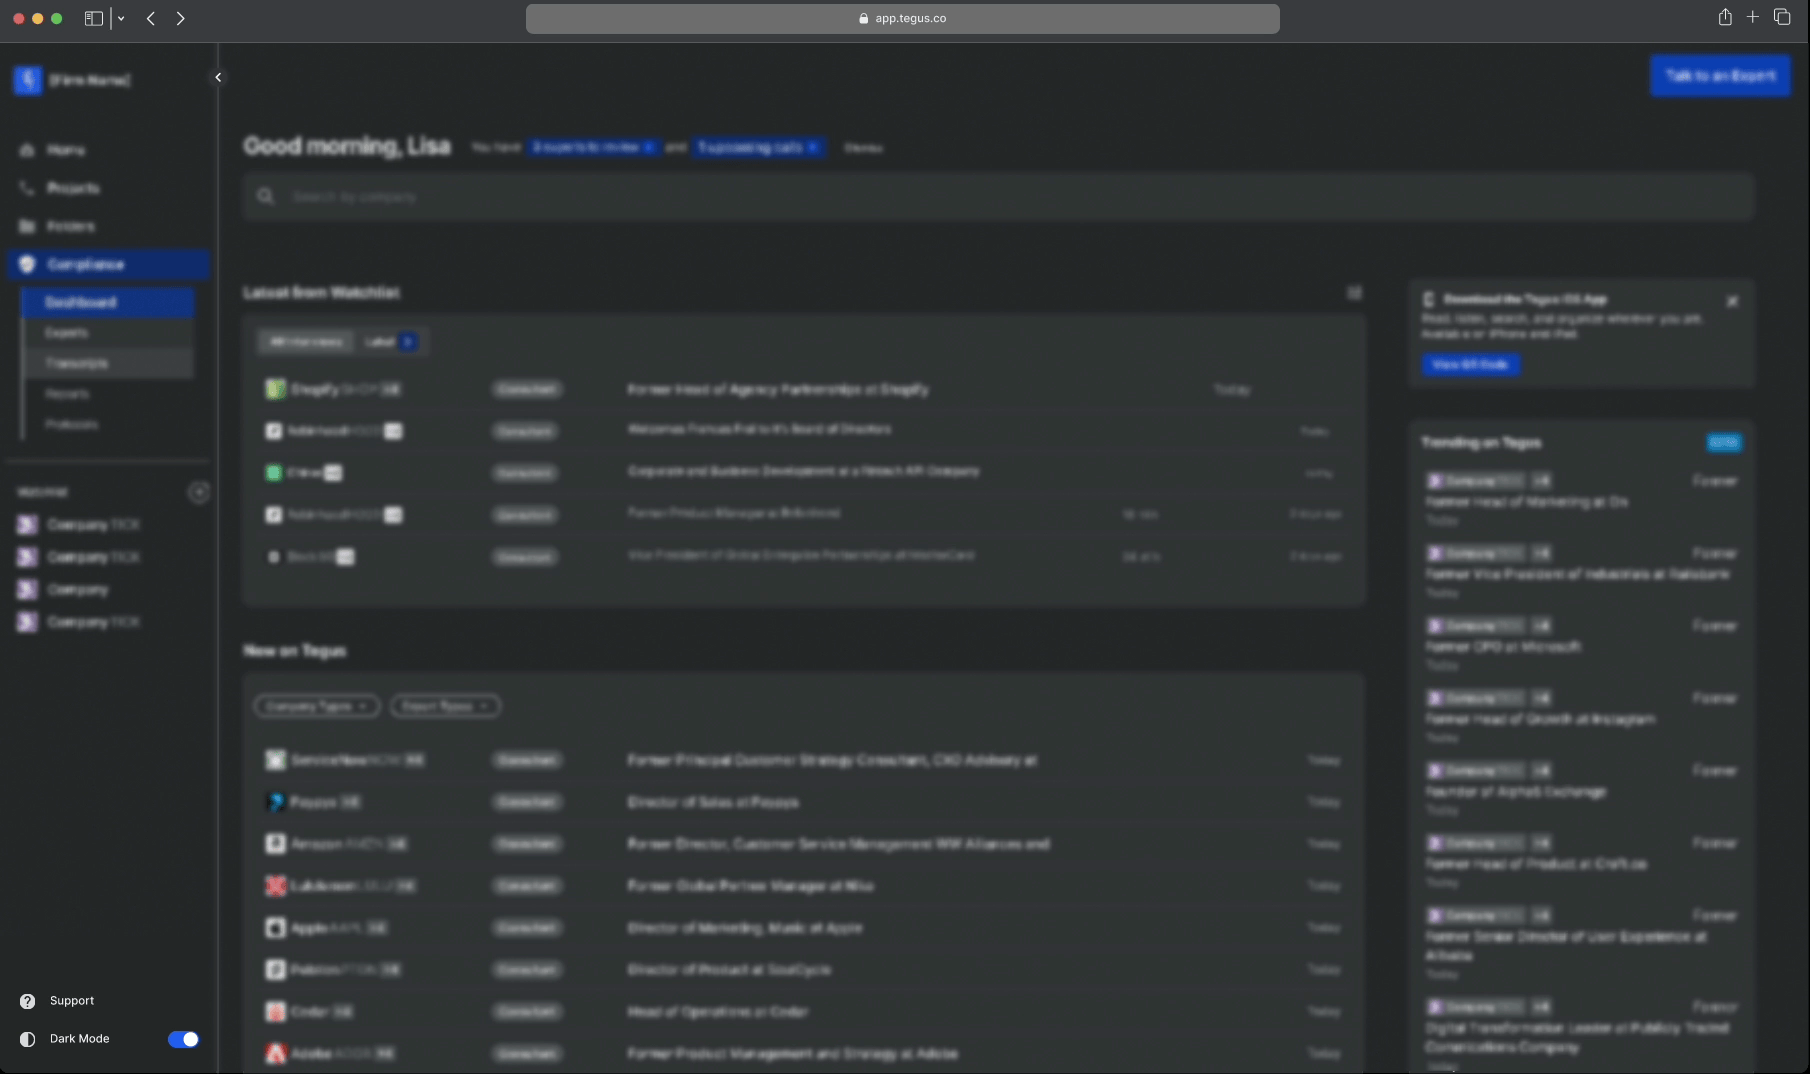The width and height of the screenshot is (1810, 1074).
Task: Dismiss the greeting notification
Action: [863, 148]
